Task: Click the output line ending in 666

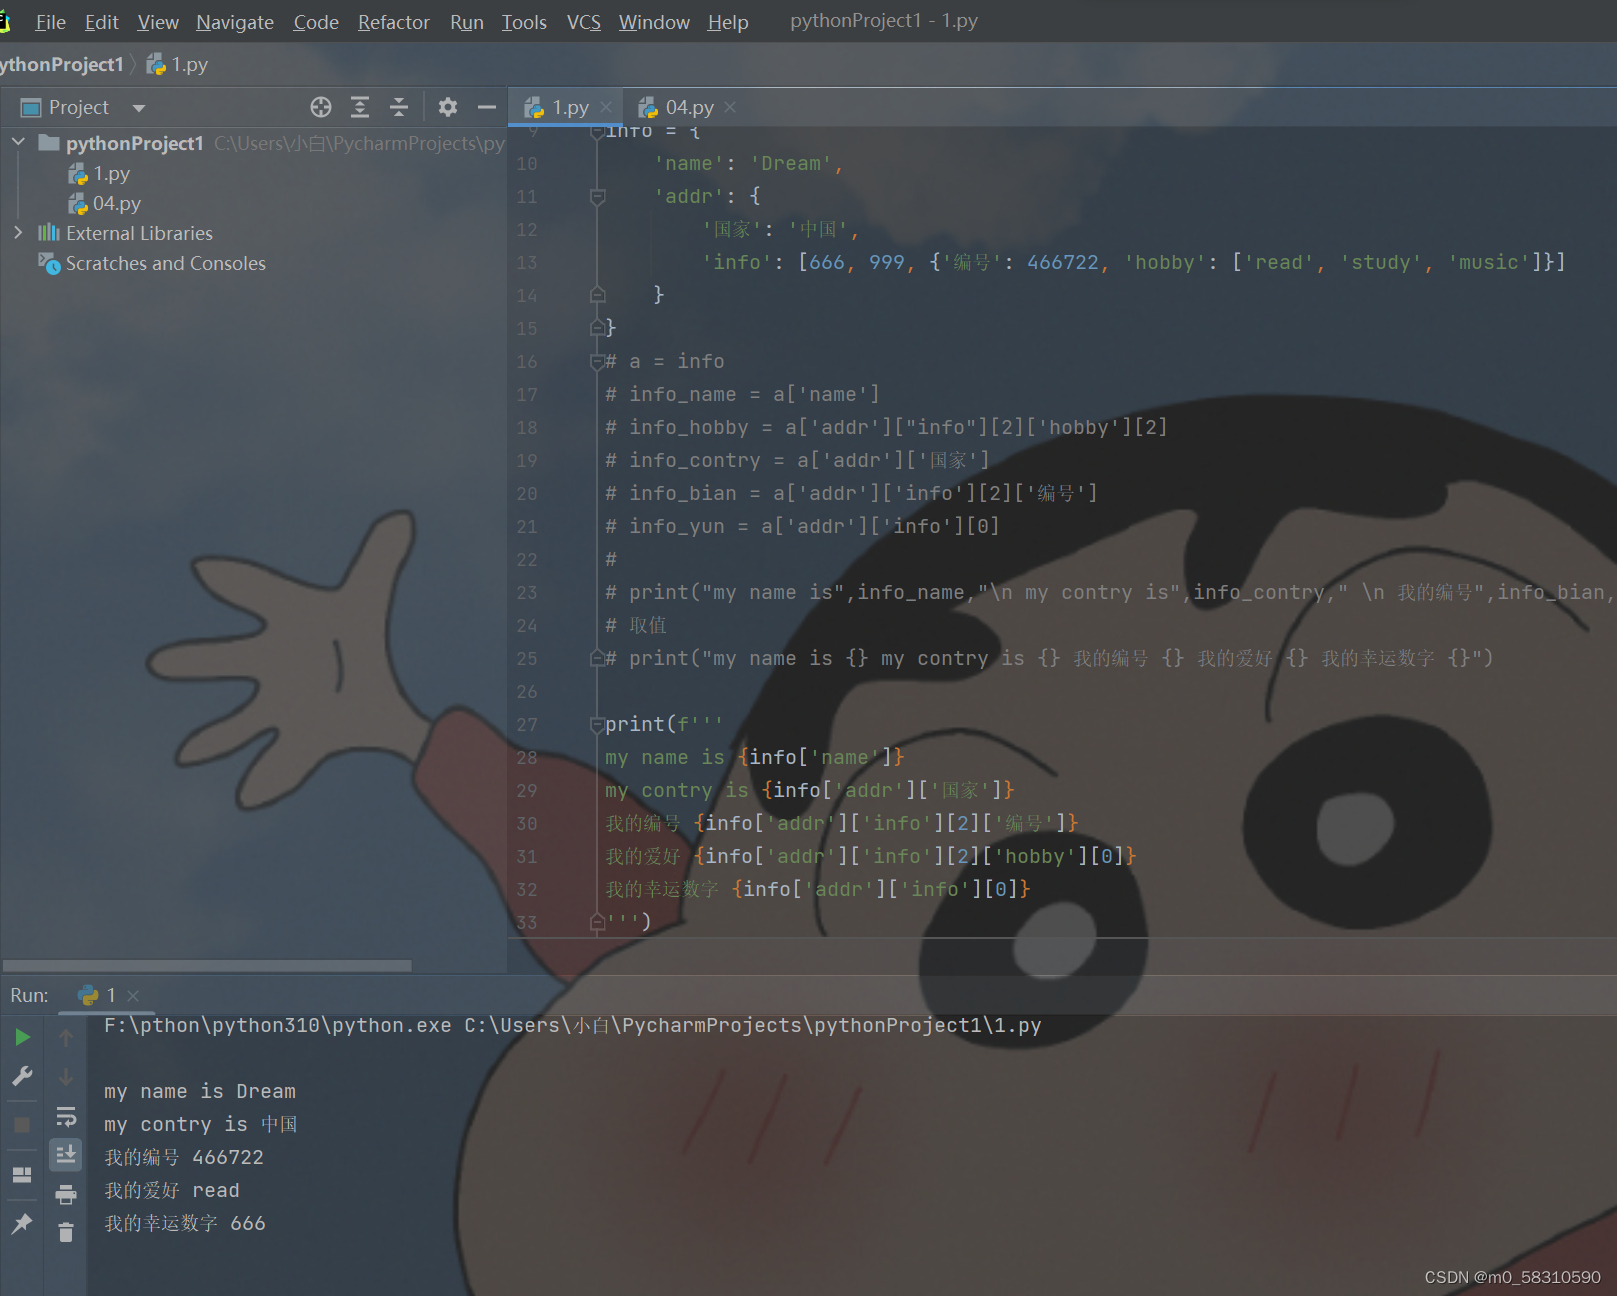Action: [x=185, y=1223]
